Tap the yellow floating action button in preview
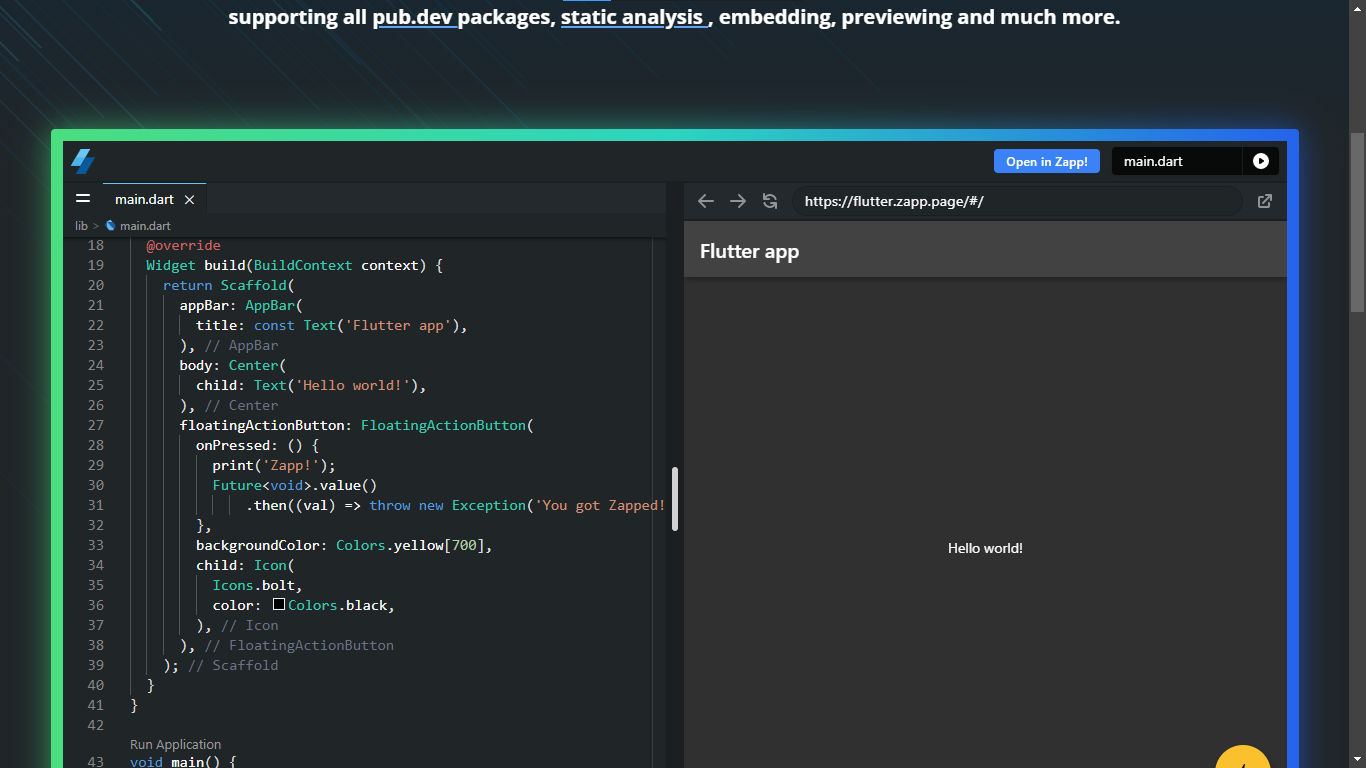The image size is (1366, 768). 1243,757
